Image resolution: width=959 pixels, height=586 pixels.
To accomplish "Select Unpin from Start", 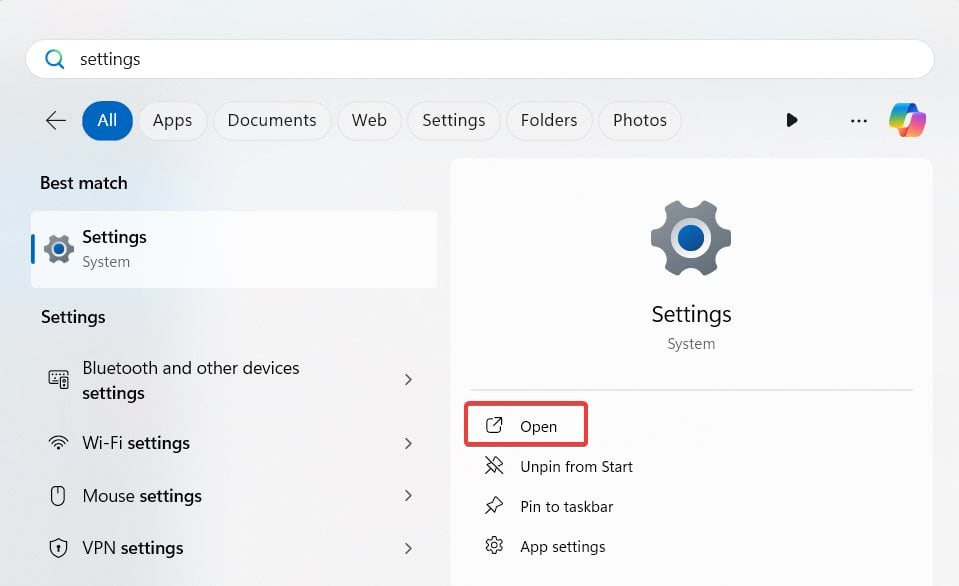I will [576, 467].
